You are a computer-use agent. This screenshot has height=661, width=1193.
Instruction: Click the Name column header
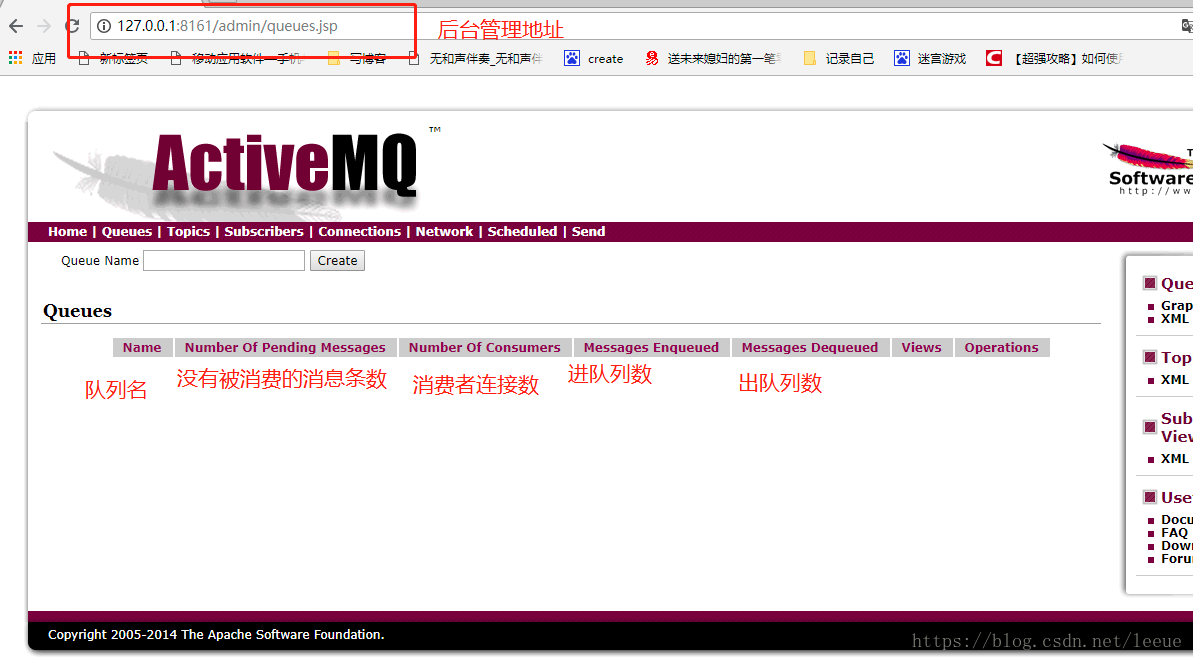coord(142,348)
